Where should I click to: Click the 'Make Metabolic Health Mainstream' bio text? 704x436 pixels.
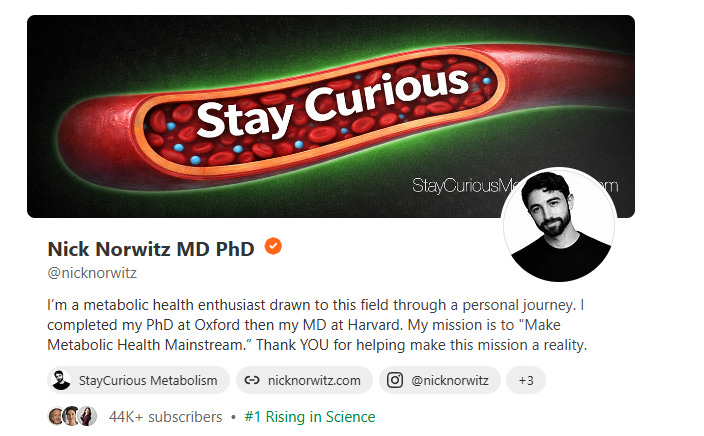point(304,335)
